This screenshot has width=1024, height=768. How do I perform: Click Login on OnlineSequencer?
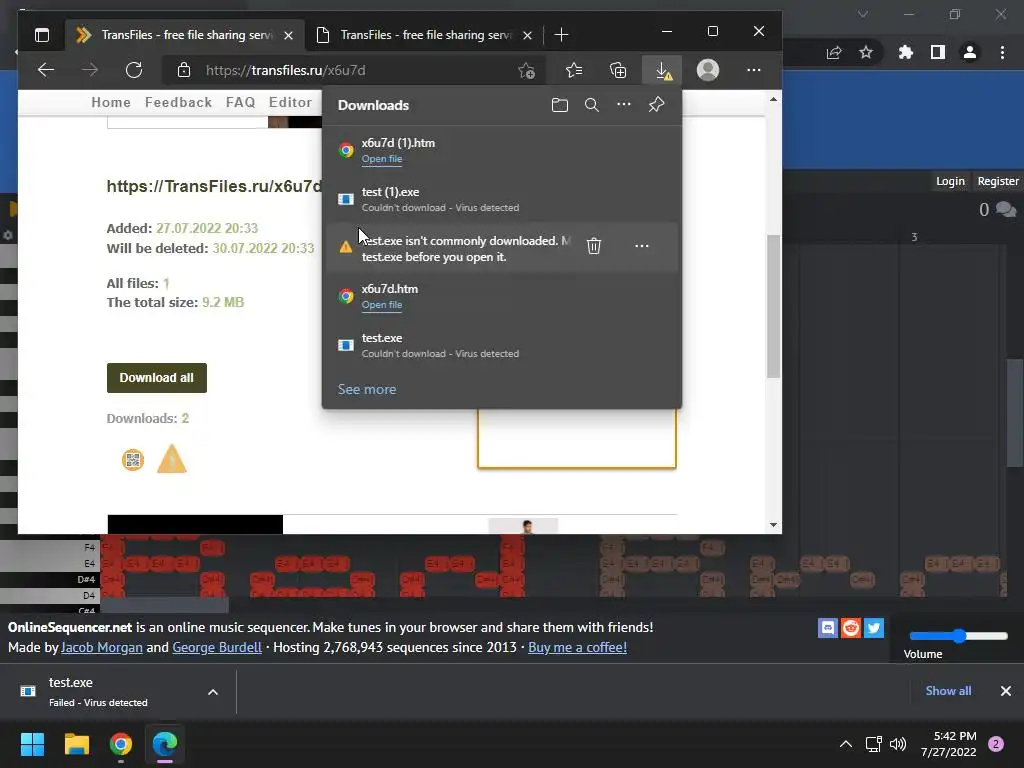(x=950, y=181)
